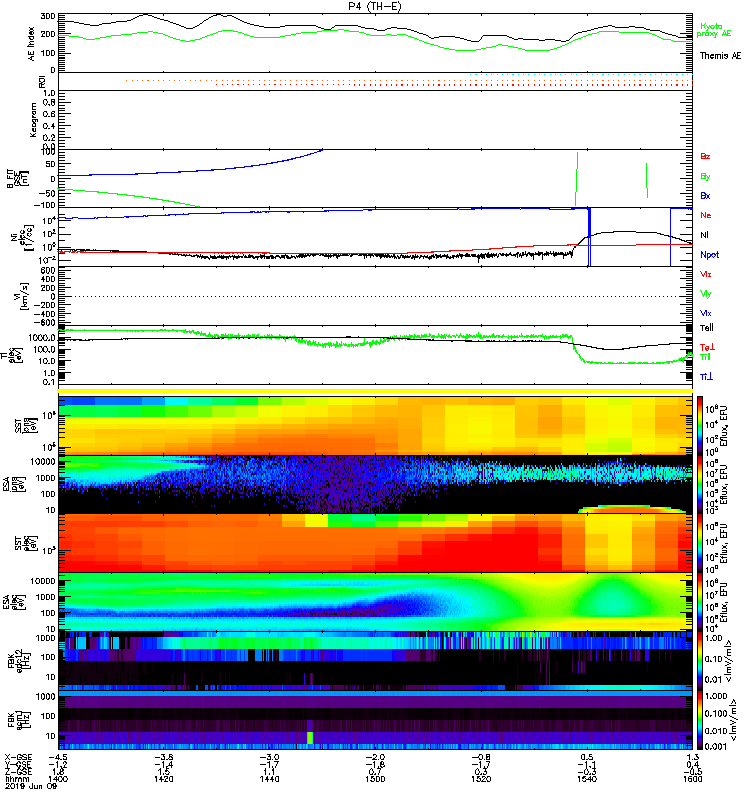Click the "AE Index" vertical axis label
Screen dimensions: 750x800
tap(31, 43)
